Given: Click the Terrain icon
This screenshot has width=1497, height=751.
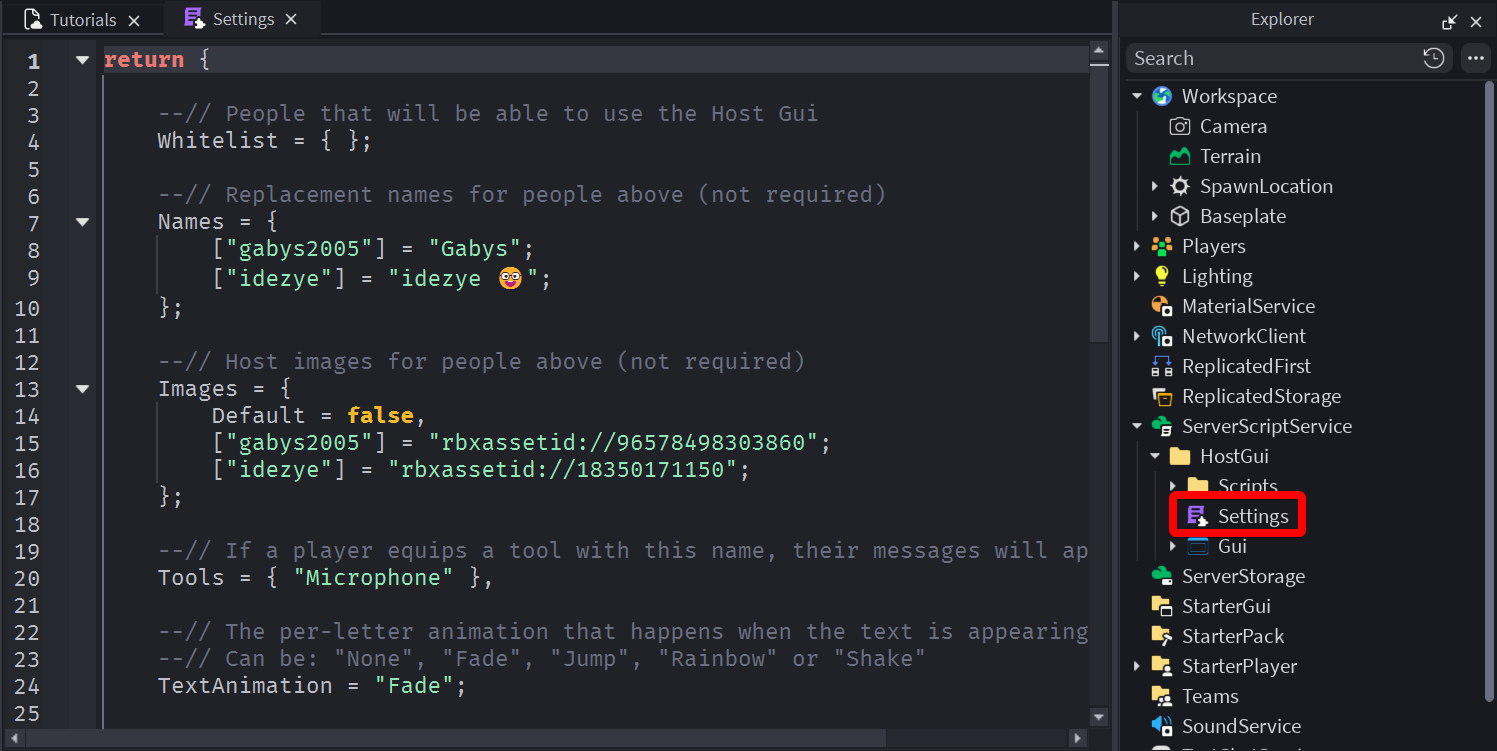Looking at the screenshot, I should pos(1180,156).
